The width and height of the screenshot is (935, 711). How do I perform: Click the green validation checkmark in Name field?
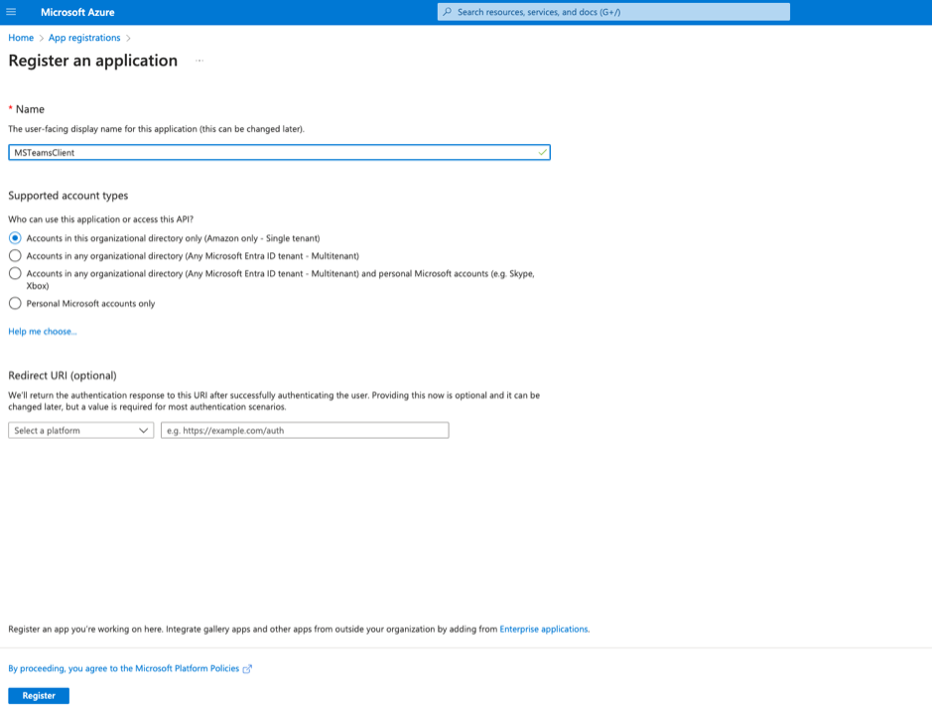pyautogui.click(x=542, y=152)
